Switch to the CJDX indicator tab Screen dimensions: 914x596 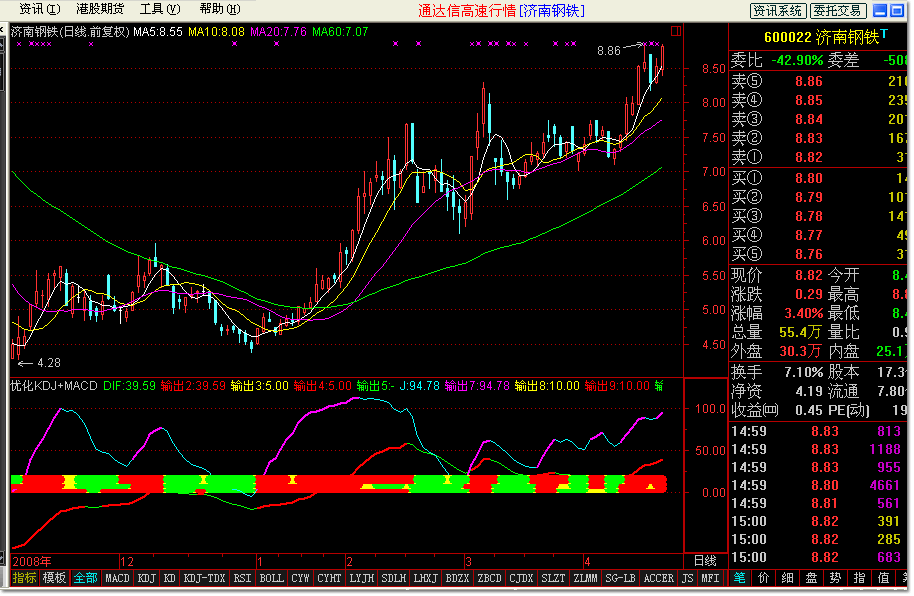click(x=522, y=578)
